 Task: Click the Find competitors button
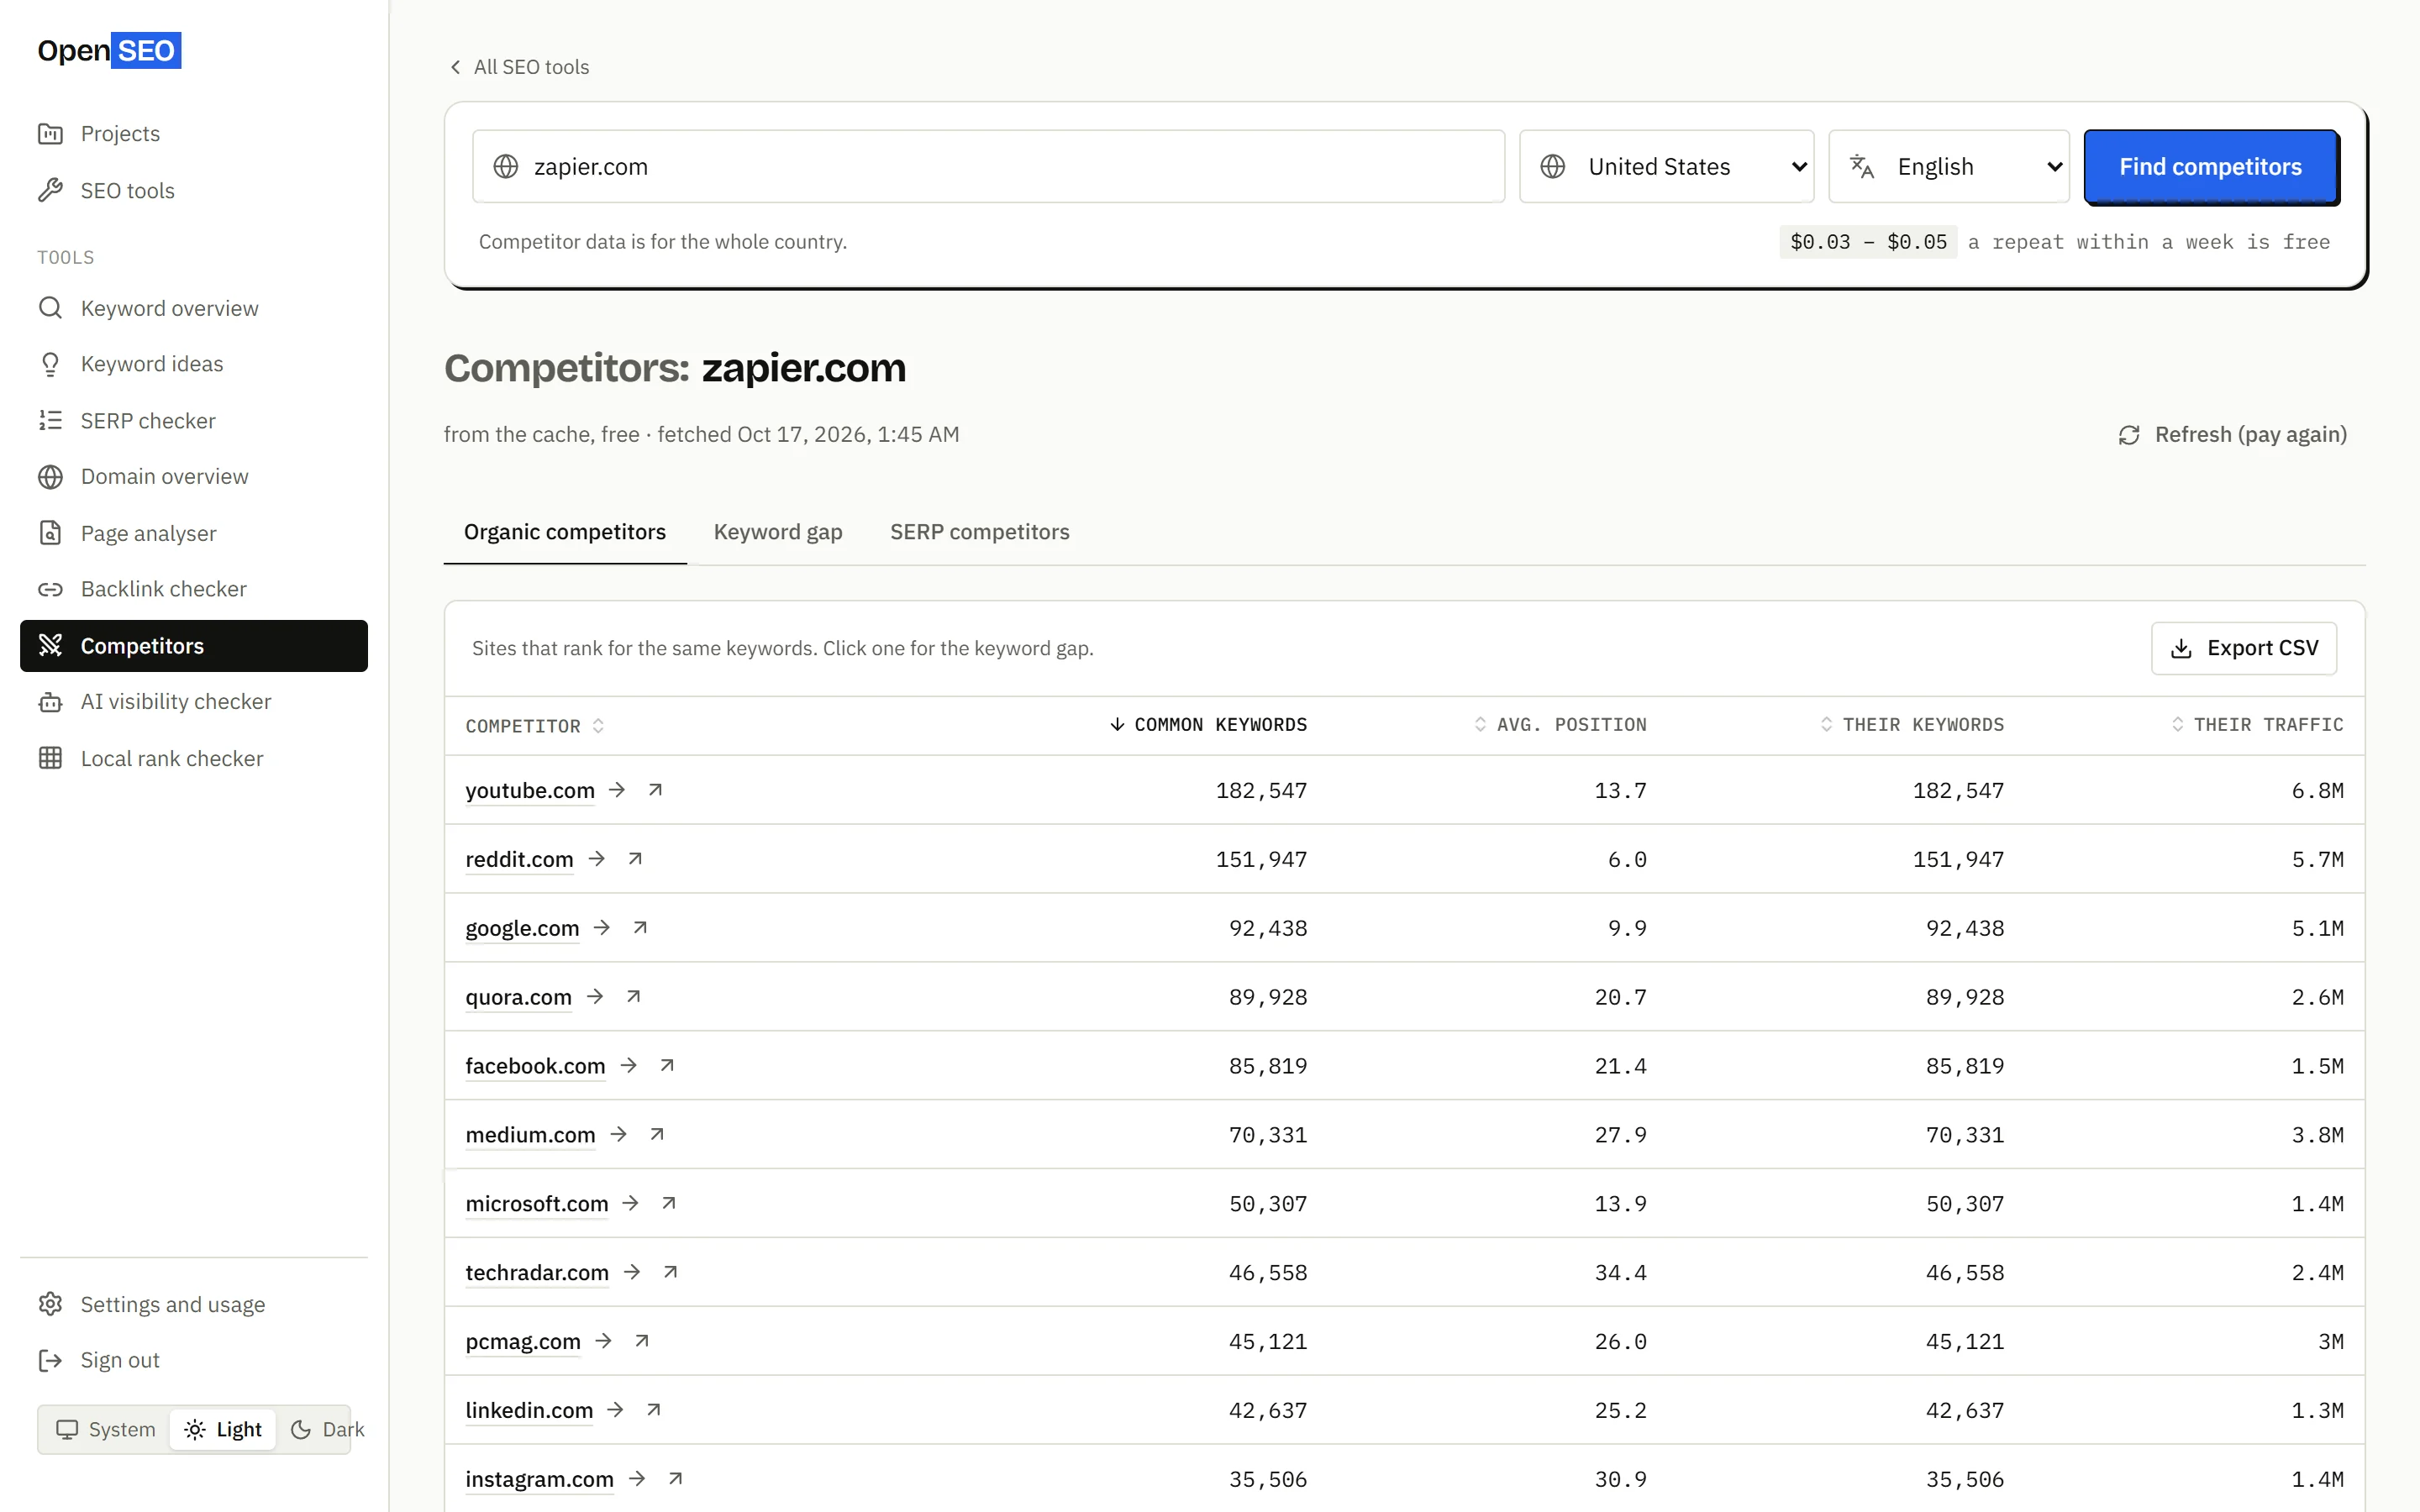pos(2210,166)
